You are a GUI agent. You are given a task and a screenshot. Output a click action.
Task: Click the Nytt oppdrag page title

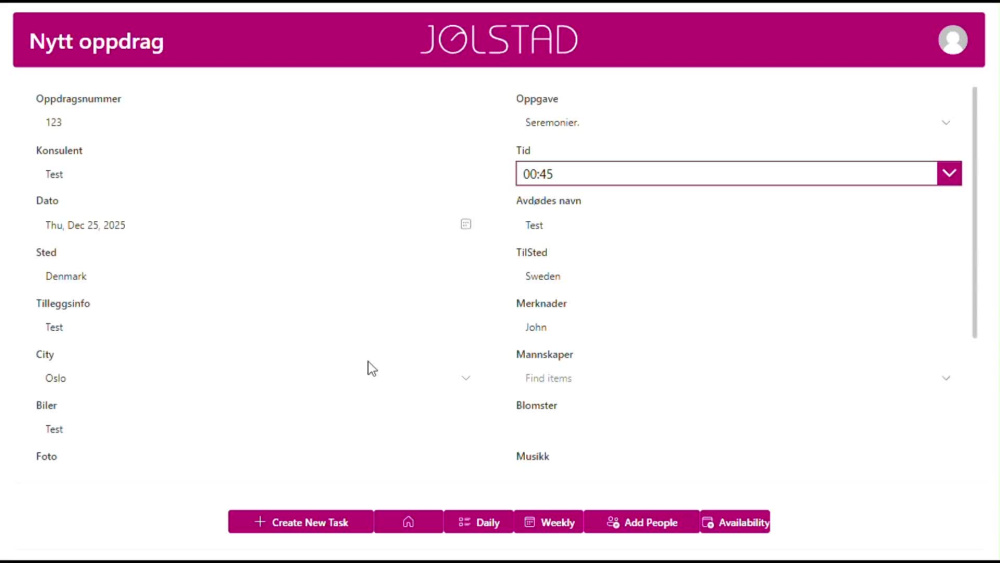pyautogui.click(x=96, y=41)
